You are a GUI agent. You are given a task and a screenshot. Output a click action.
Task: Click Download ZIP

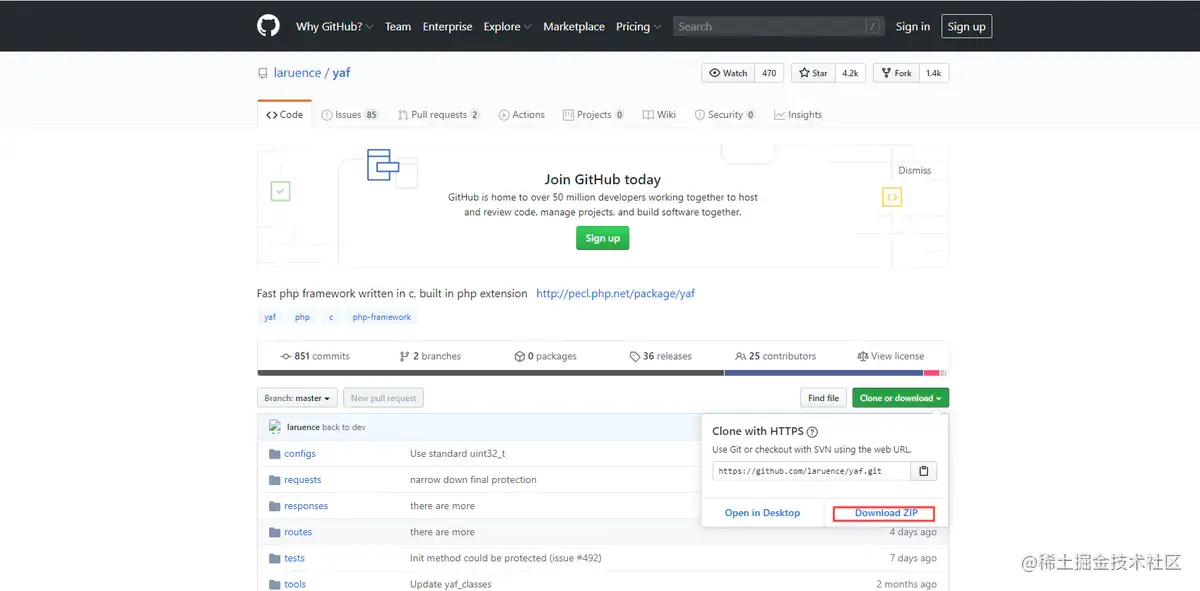(x=885, y=513)
